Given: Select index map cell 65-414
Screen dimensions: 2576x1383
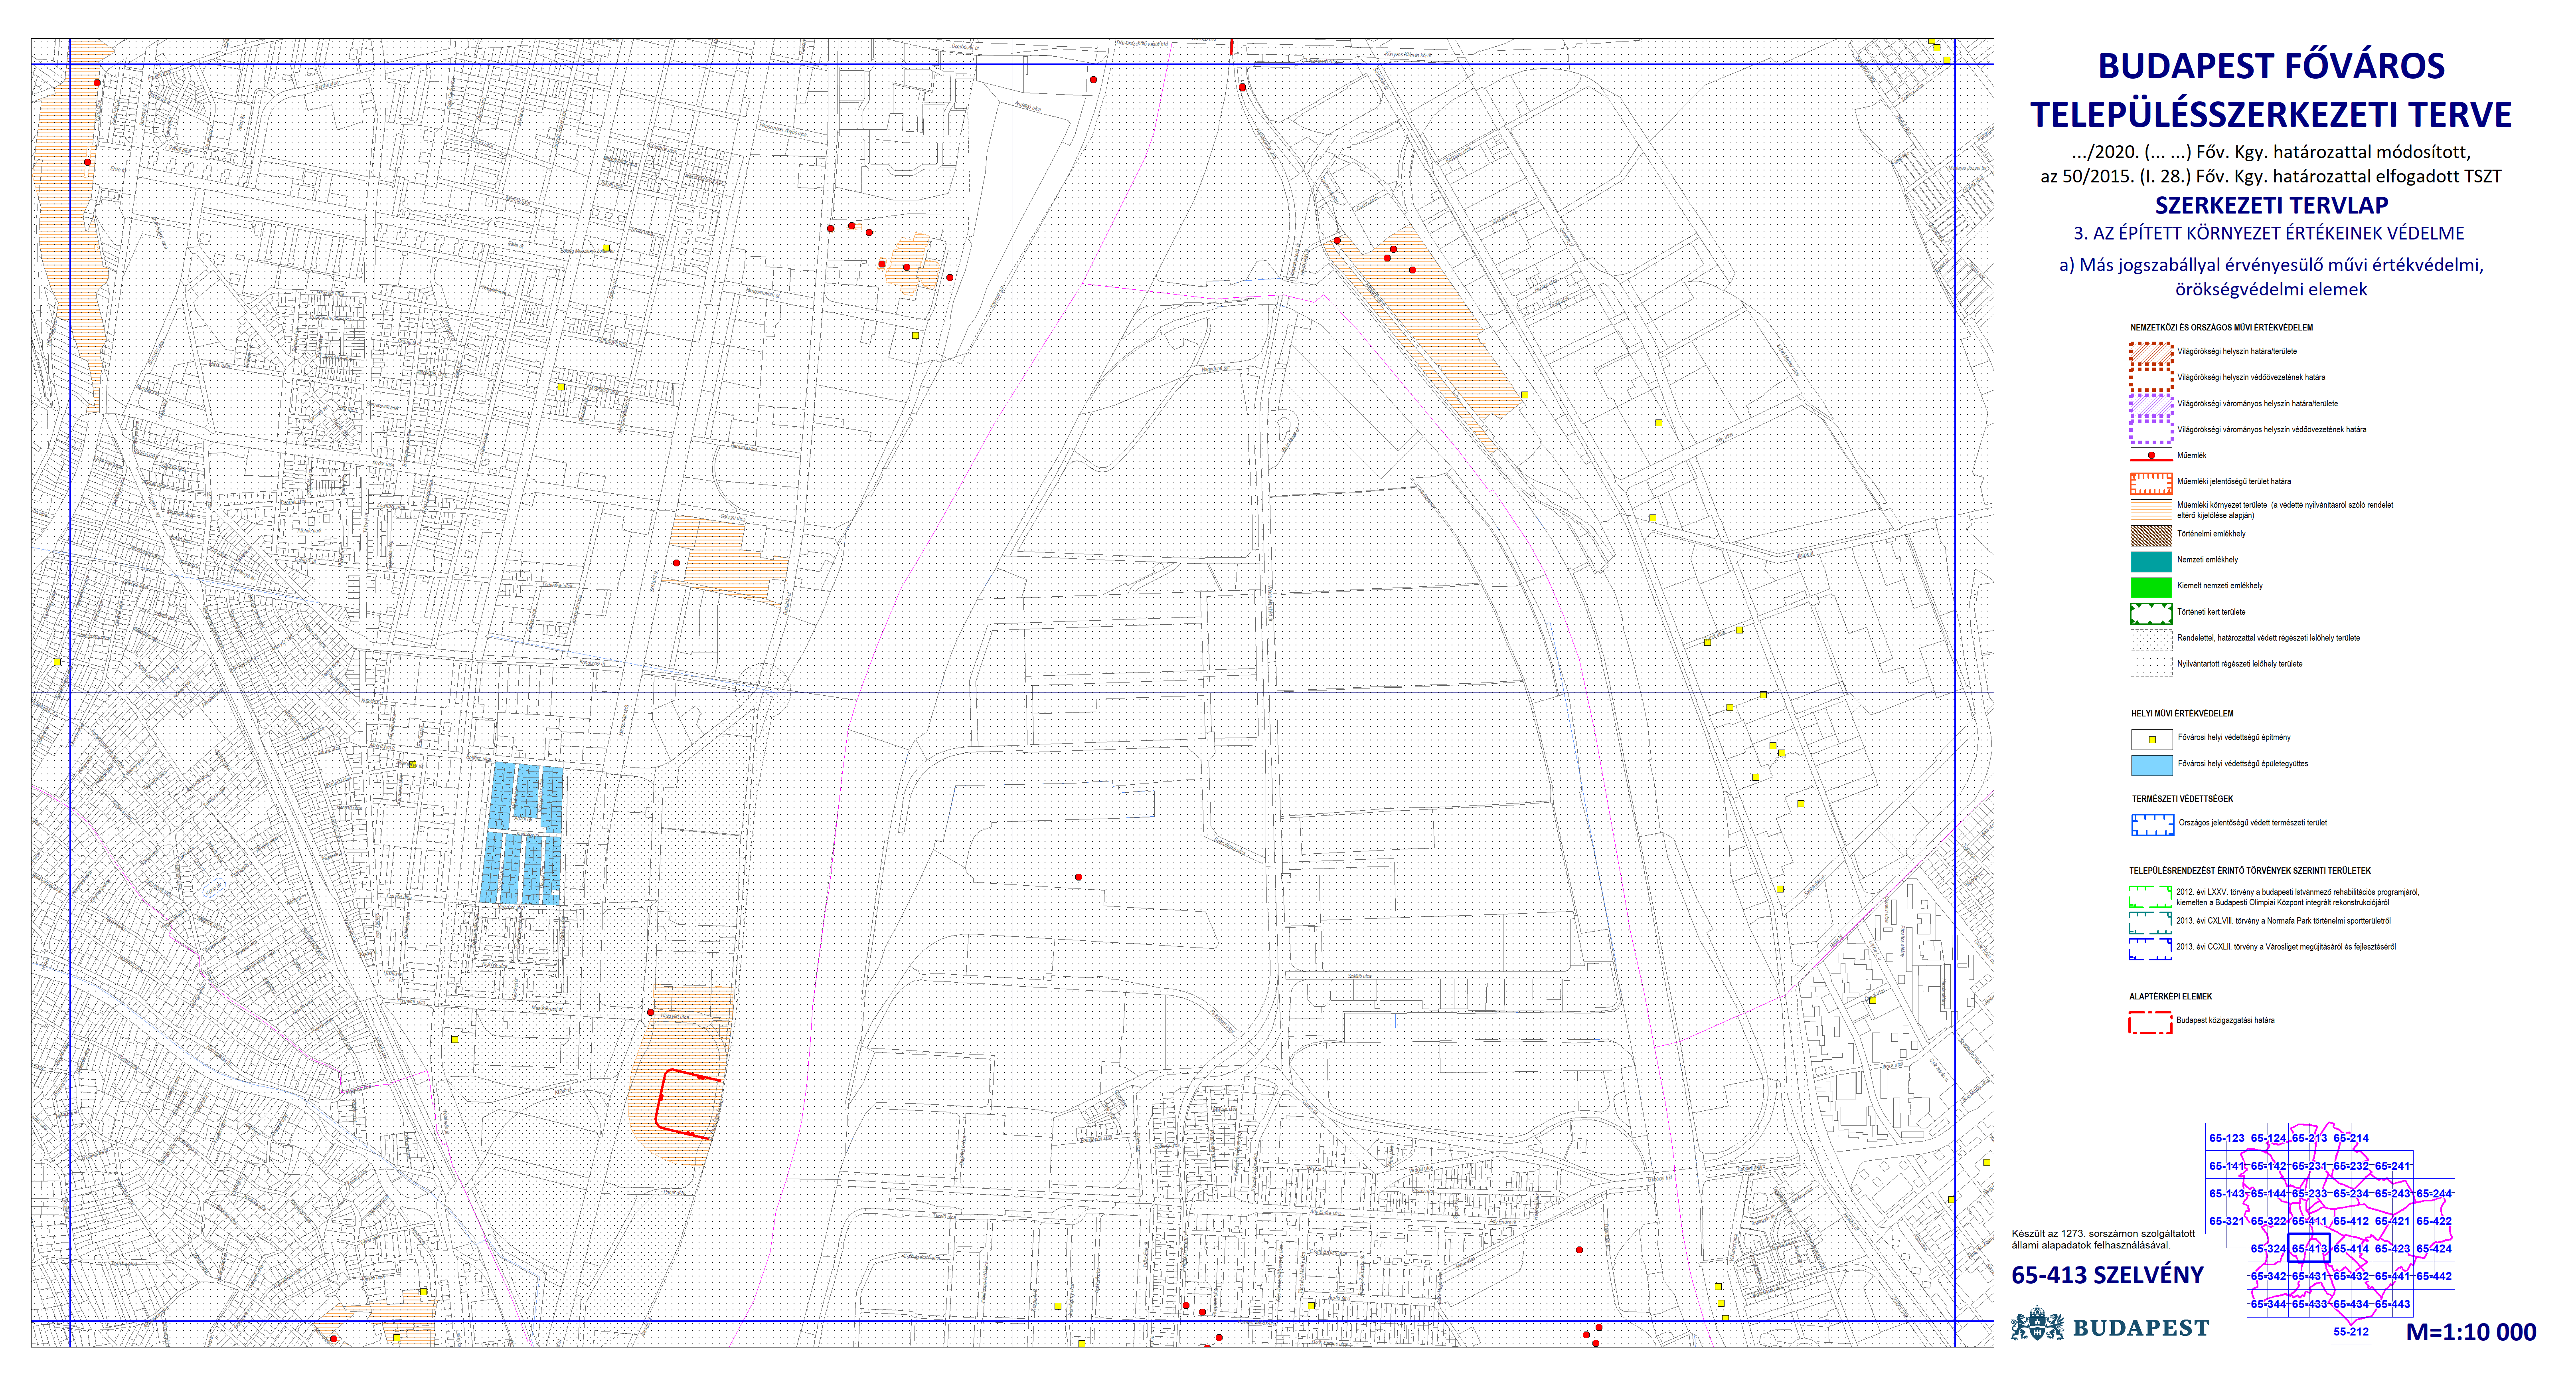Looking at the screenshot, I should click(2351, 1248).
